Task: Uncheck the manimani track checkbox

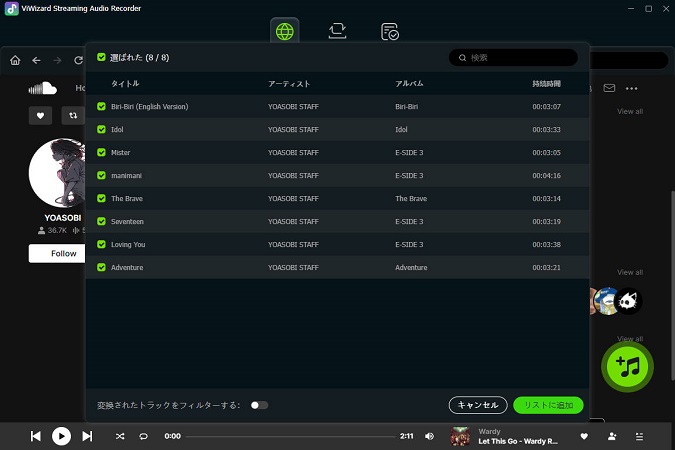Action: (x=101, y=175)
